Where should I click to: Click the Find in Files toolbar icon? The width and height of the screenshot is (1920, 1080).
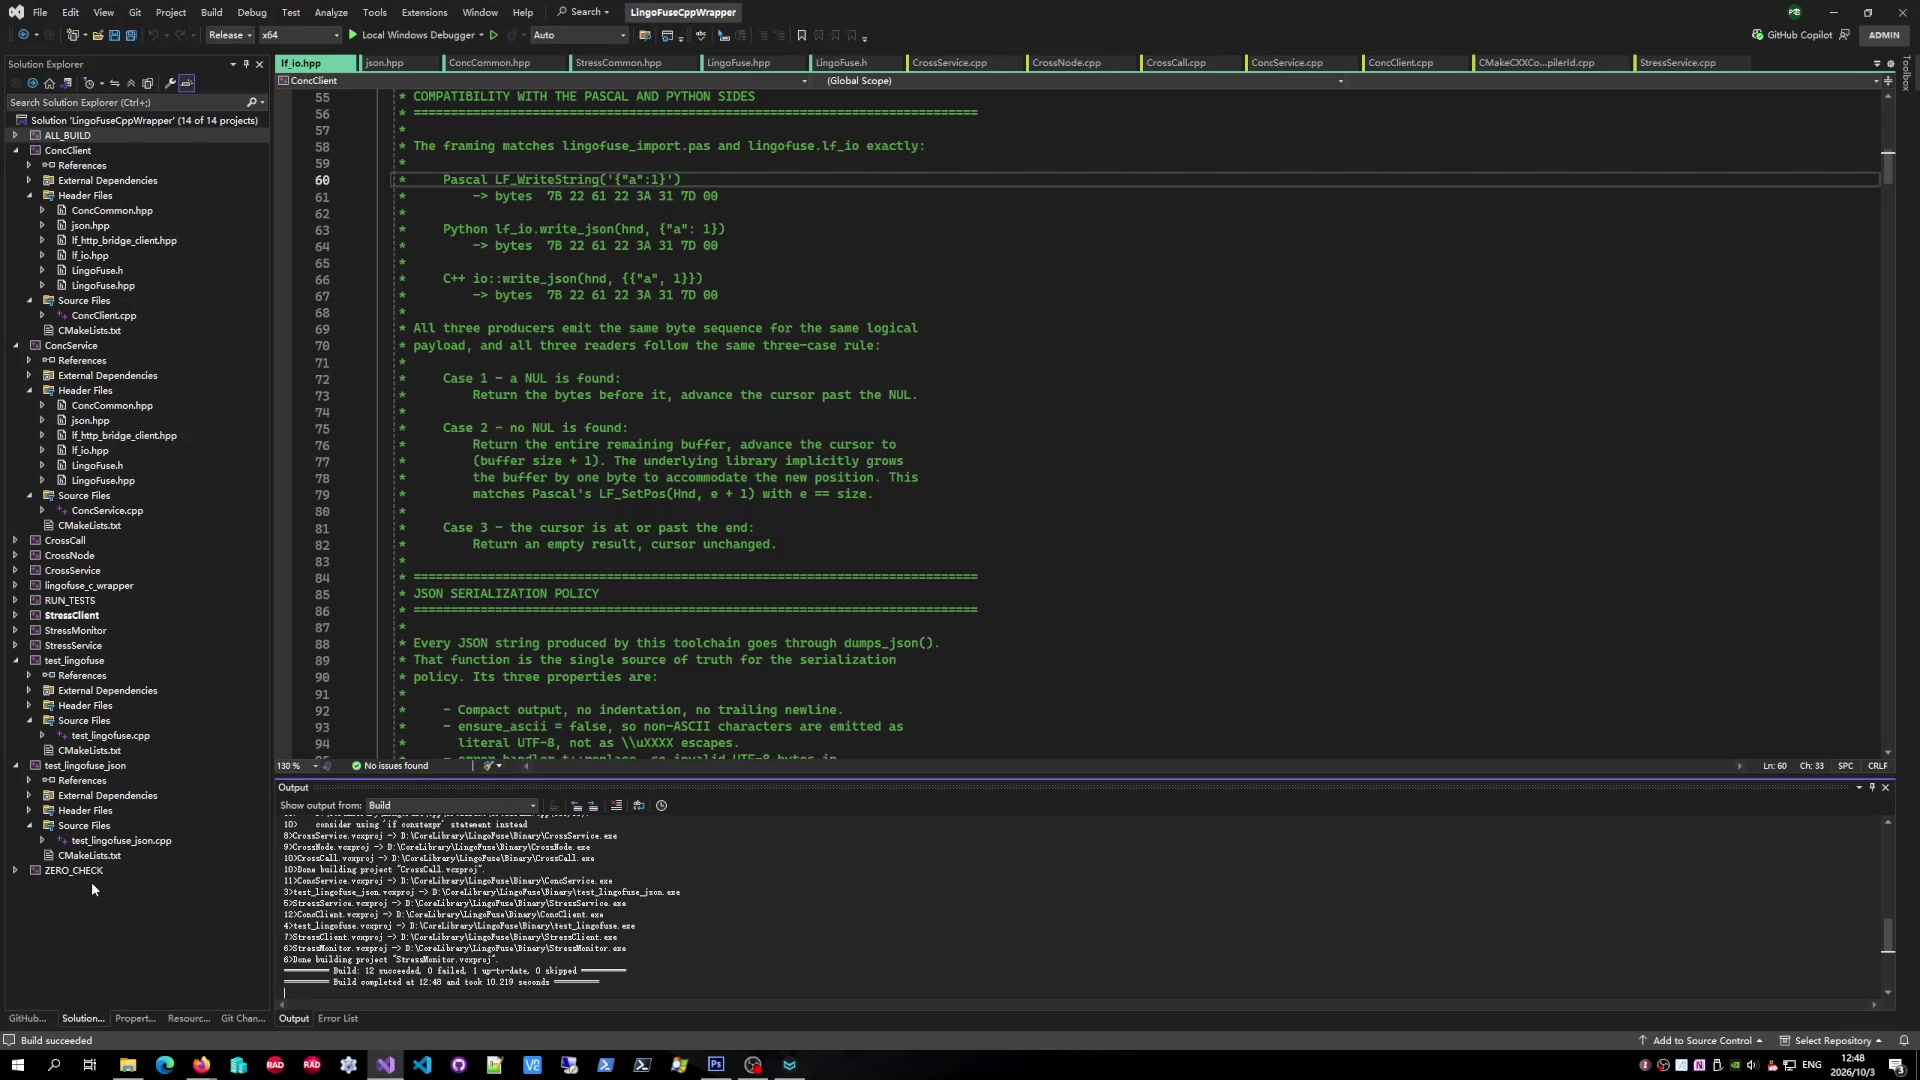coord(645,35)
